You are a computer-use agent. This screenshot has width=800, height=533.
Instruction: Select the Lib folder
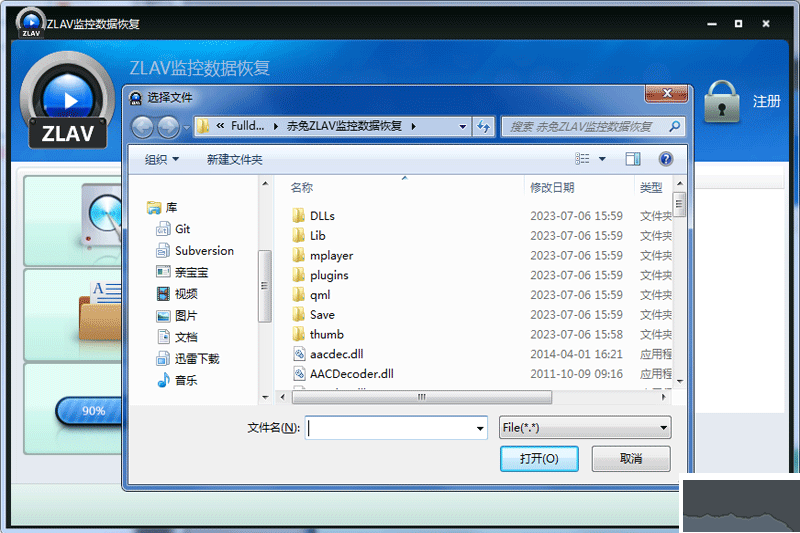309,236
